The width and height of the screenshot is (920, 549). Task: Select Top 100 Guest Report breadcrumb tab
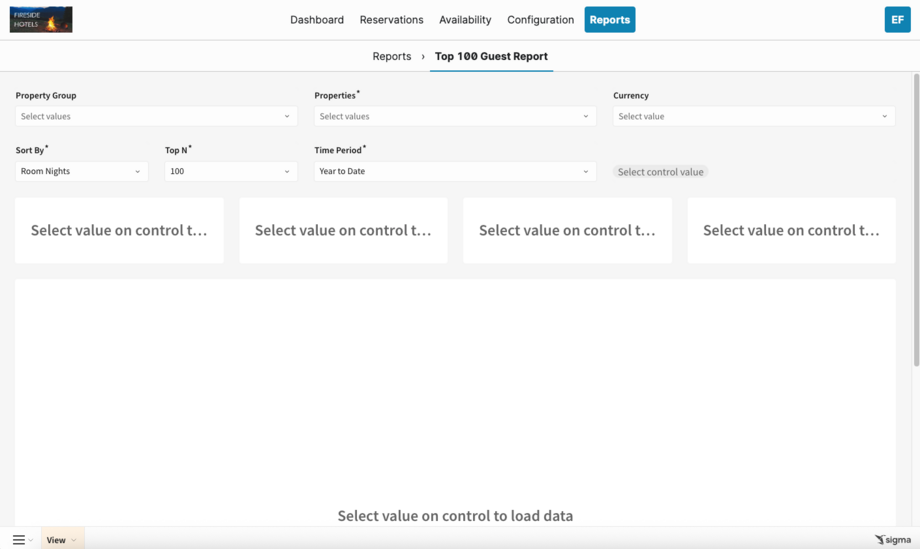[491, 56]
